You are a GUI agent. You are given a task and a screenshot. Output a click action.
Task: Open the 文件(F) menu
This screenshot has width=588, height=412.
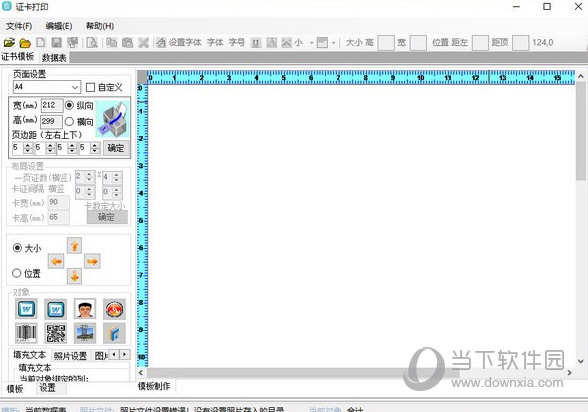[x=19, y=26]
